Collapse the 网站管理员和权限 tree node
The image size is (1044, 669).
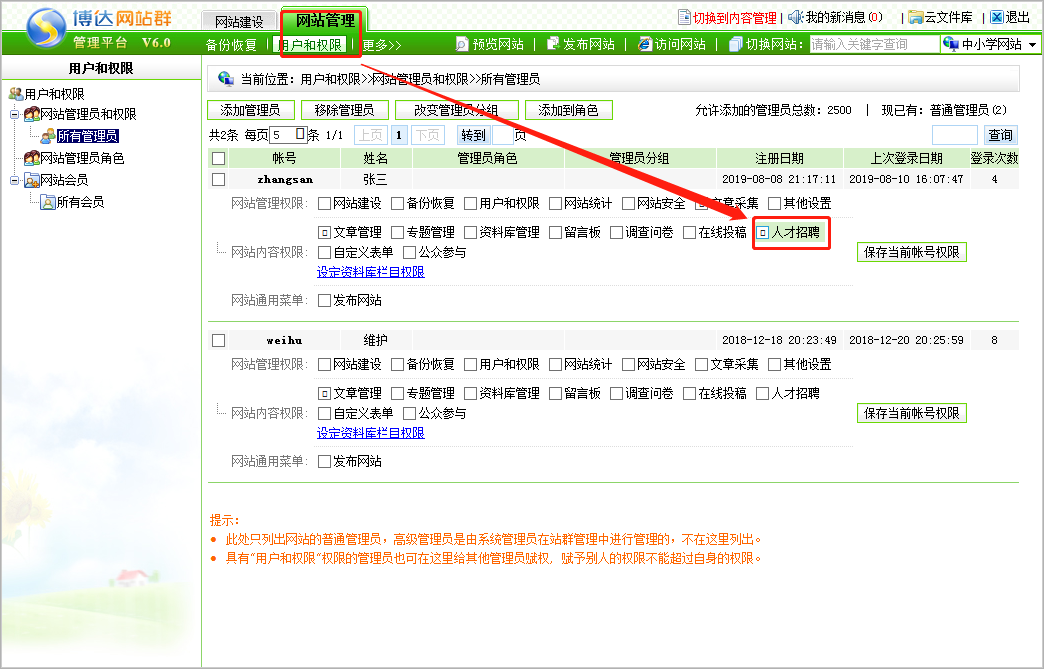point(14,114)
